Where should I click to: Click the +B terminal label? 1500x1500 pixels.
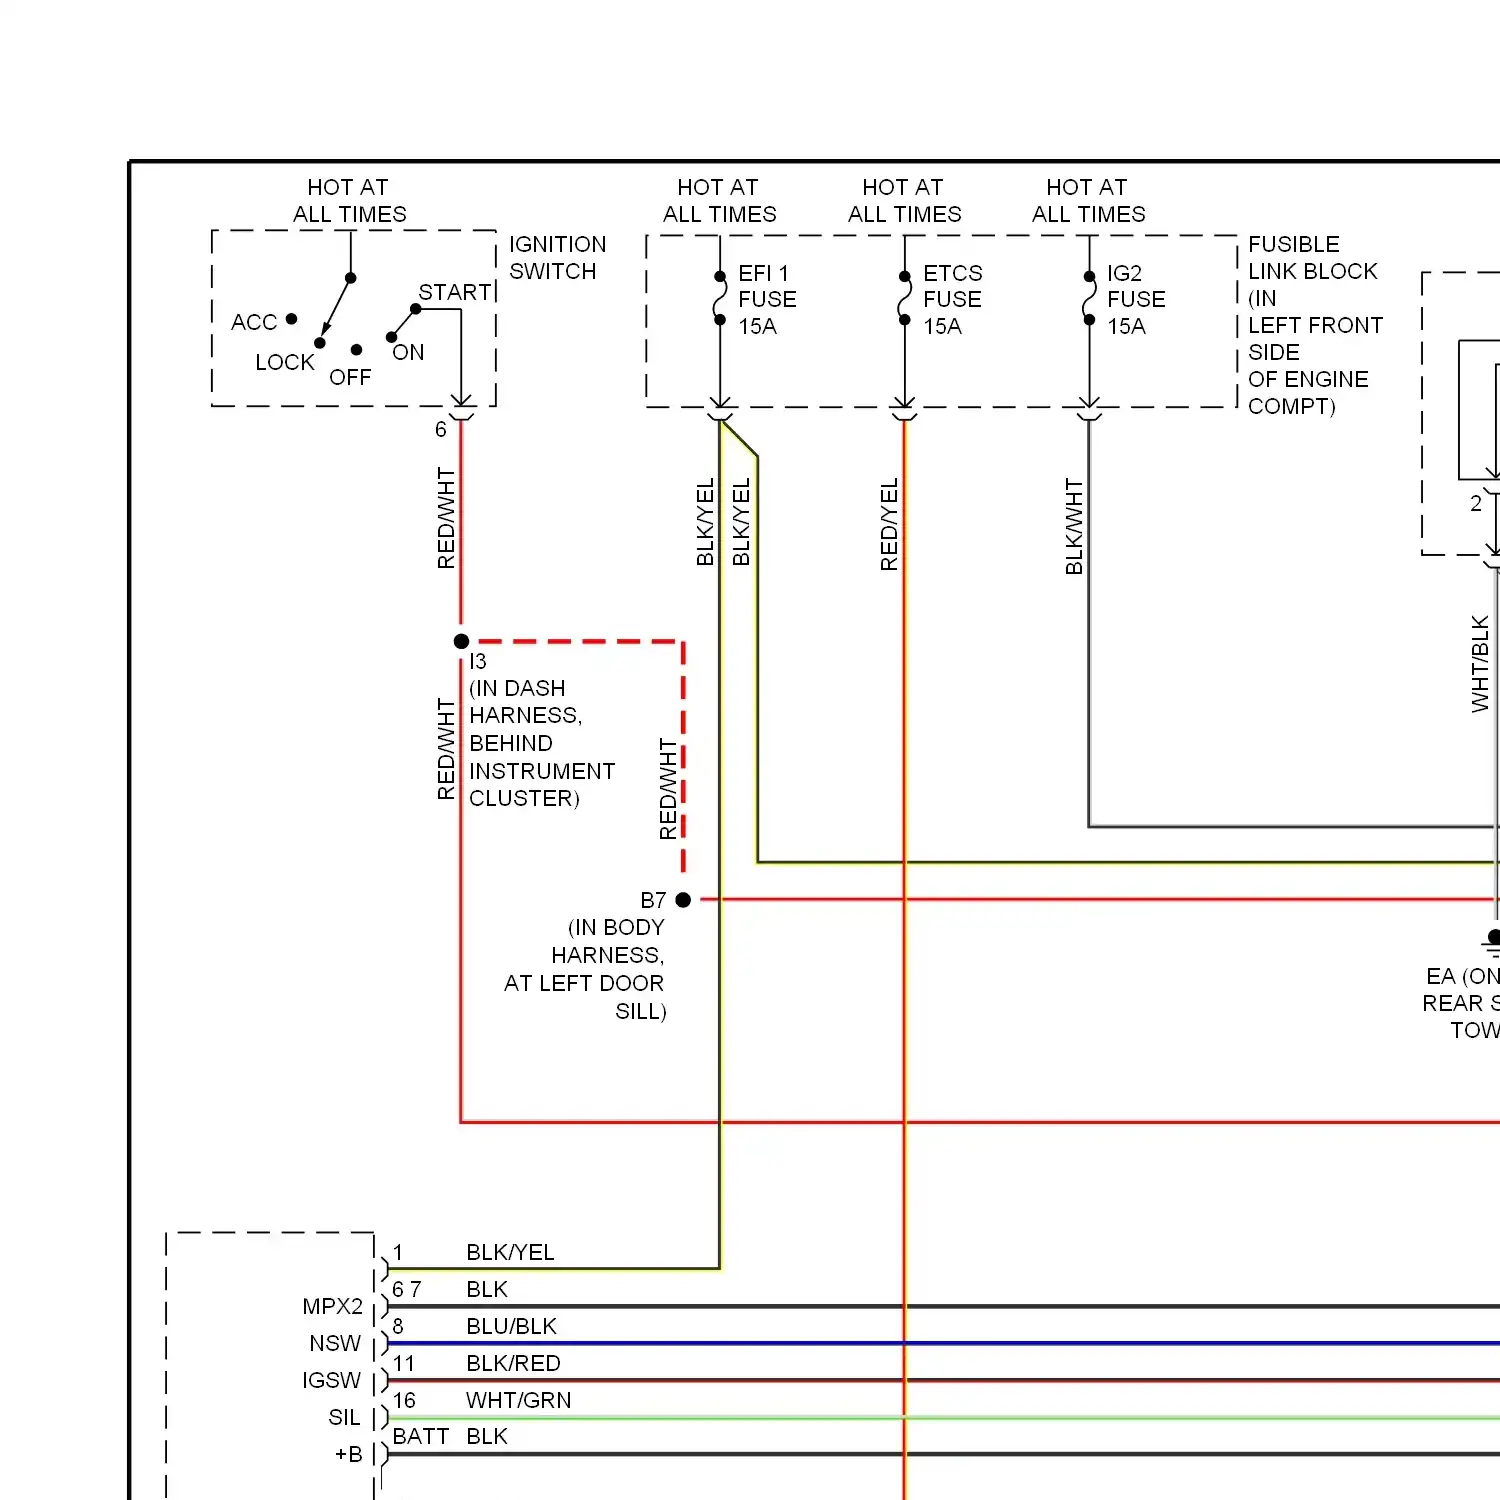point(349,1454)
